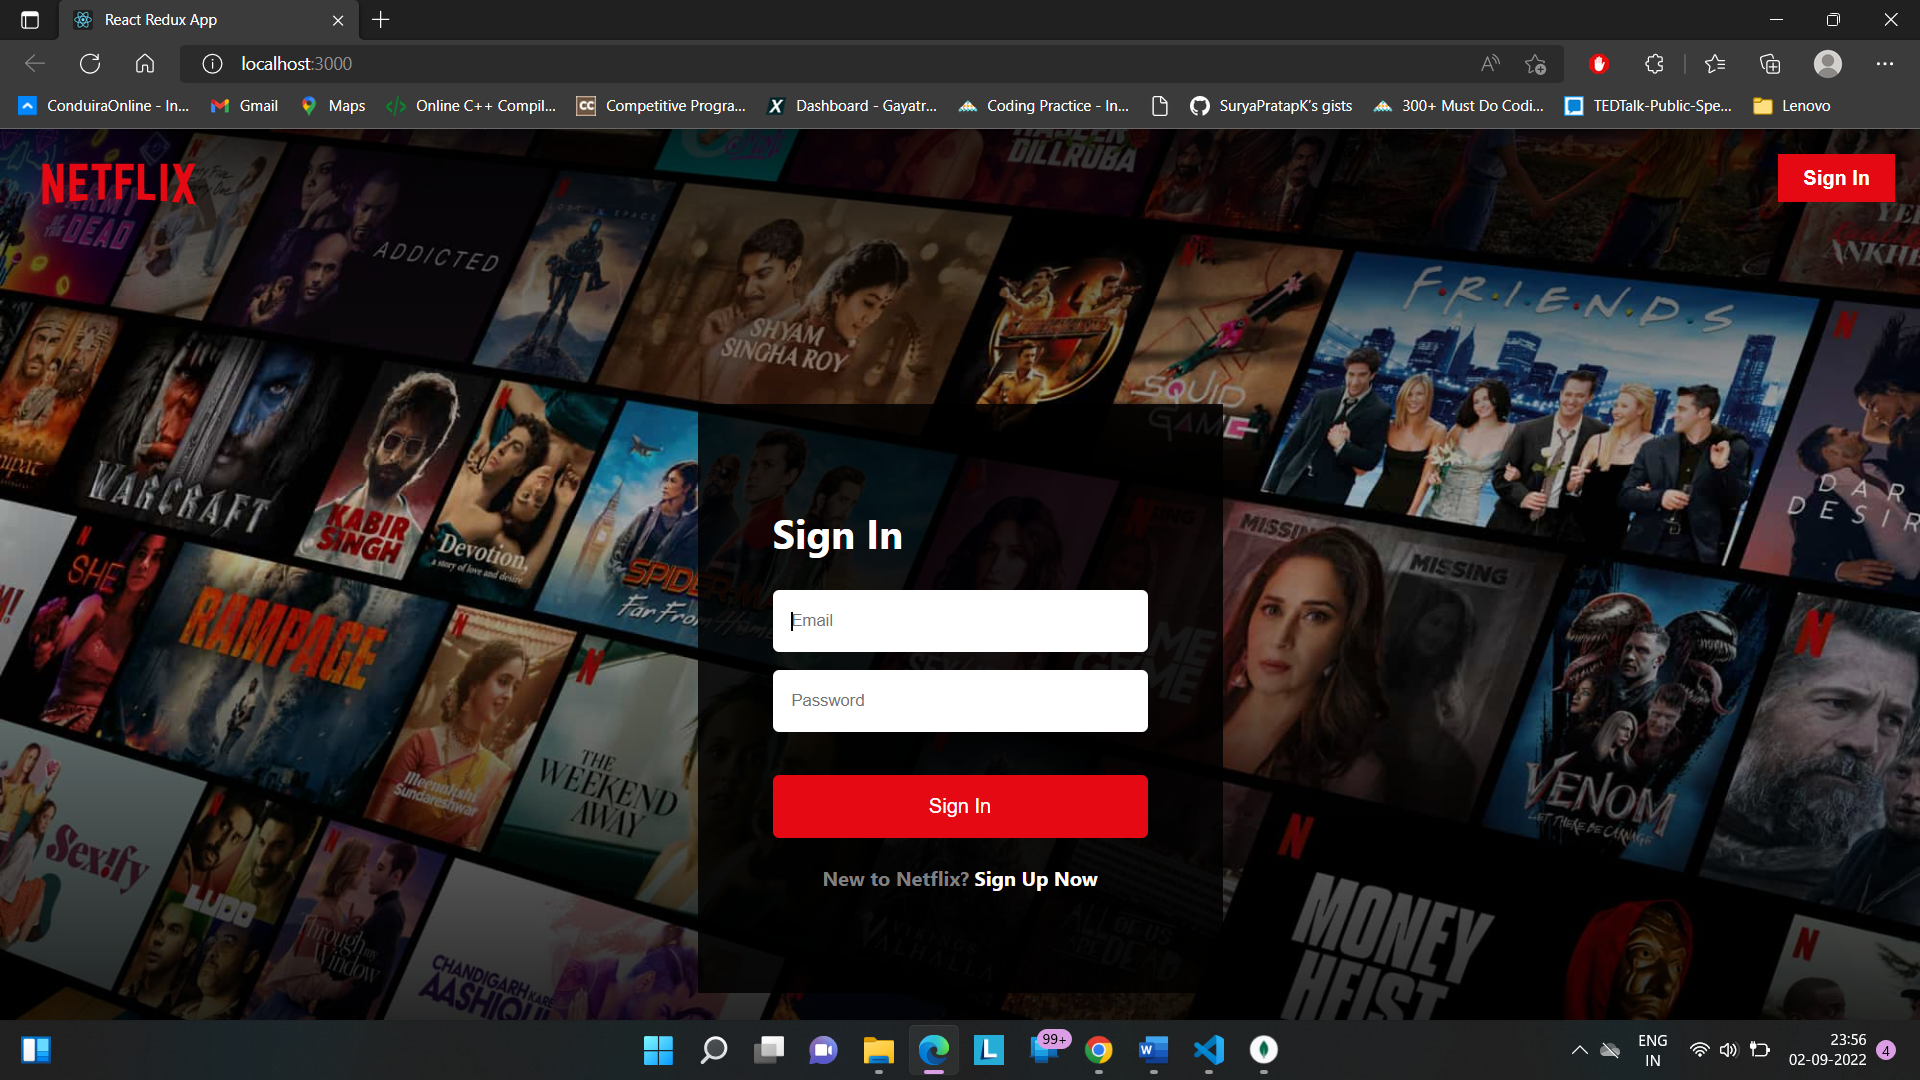
Task: Open Microsoft Word from the taskbar
Action: (1154, 1051)
